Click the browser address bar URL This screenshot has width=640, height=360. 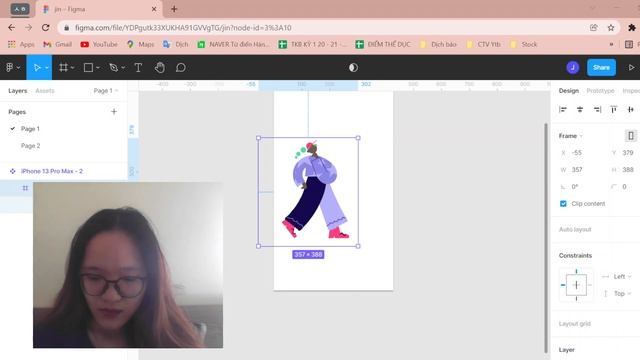[183, 28]
